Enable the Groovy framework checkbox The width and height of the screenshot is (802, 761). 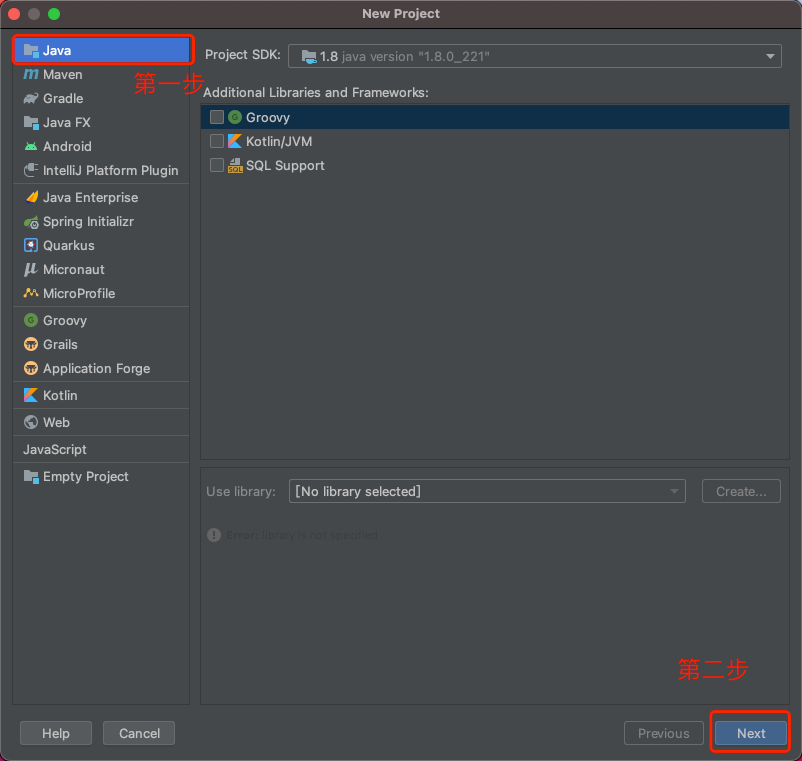click(x=217, y=117)
